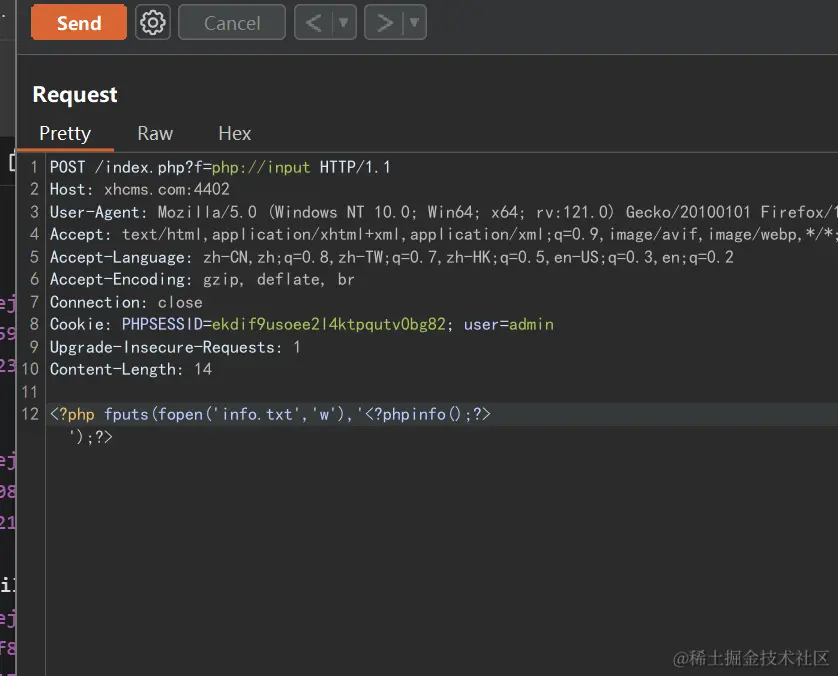
Task: Switch to the Raw tab
Action: 155,134
